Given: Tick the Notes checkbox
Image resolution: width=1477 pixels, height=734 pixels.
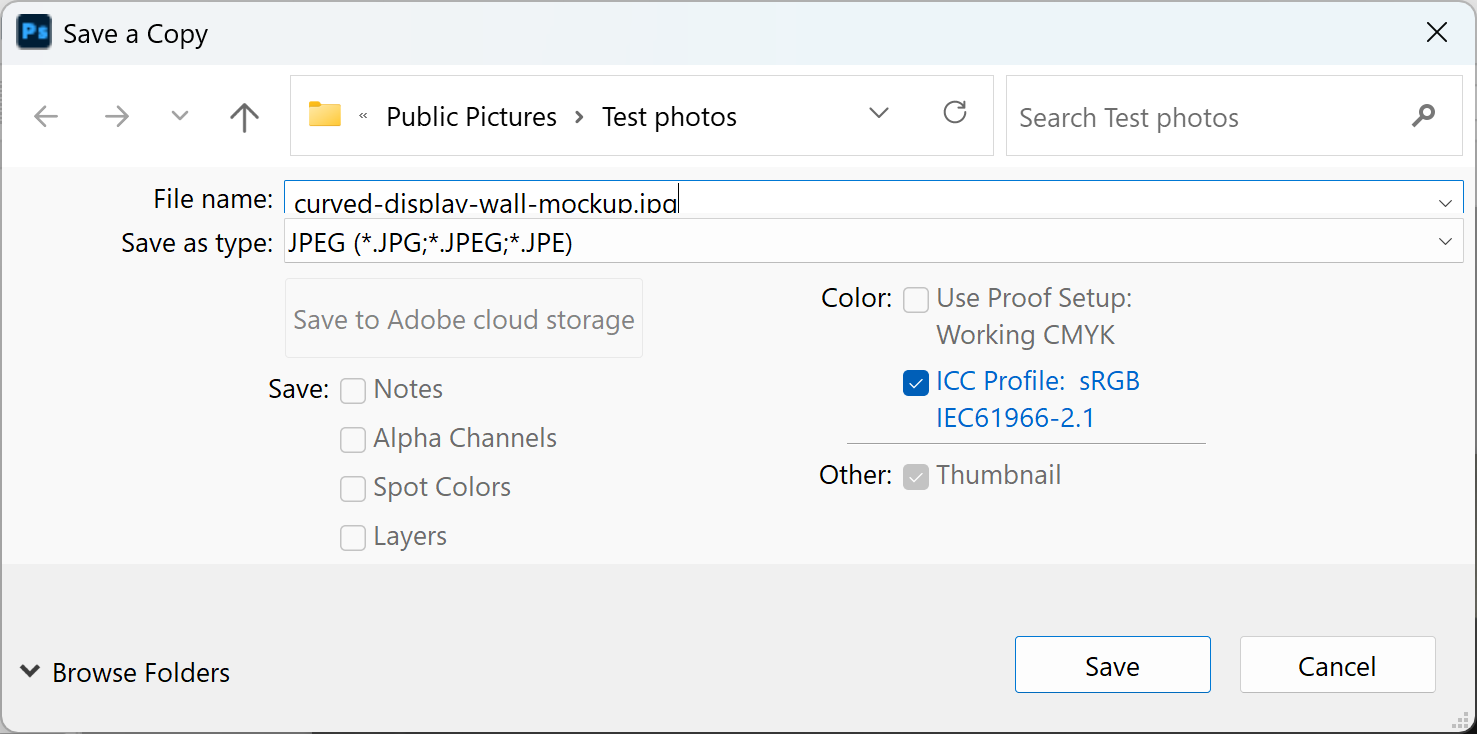Looking at the screenshot, I should (353, 390).
